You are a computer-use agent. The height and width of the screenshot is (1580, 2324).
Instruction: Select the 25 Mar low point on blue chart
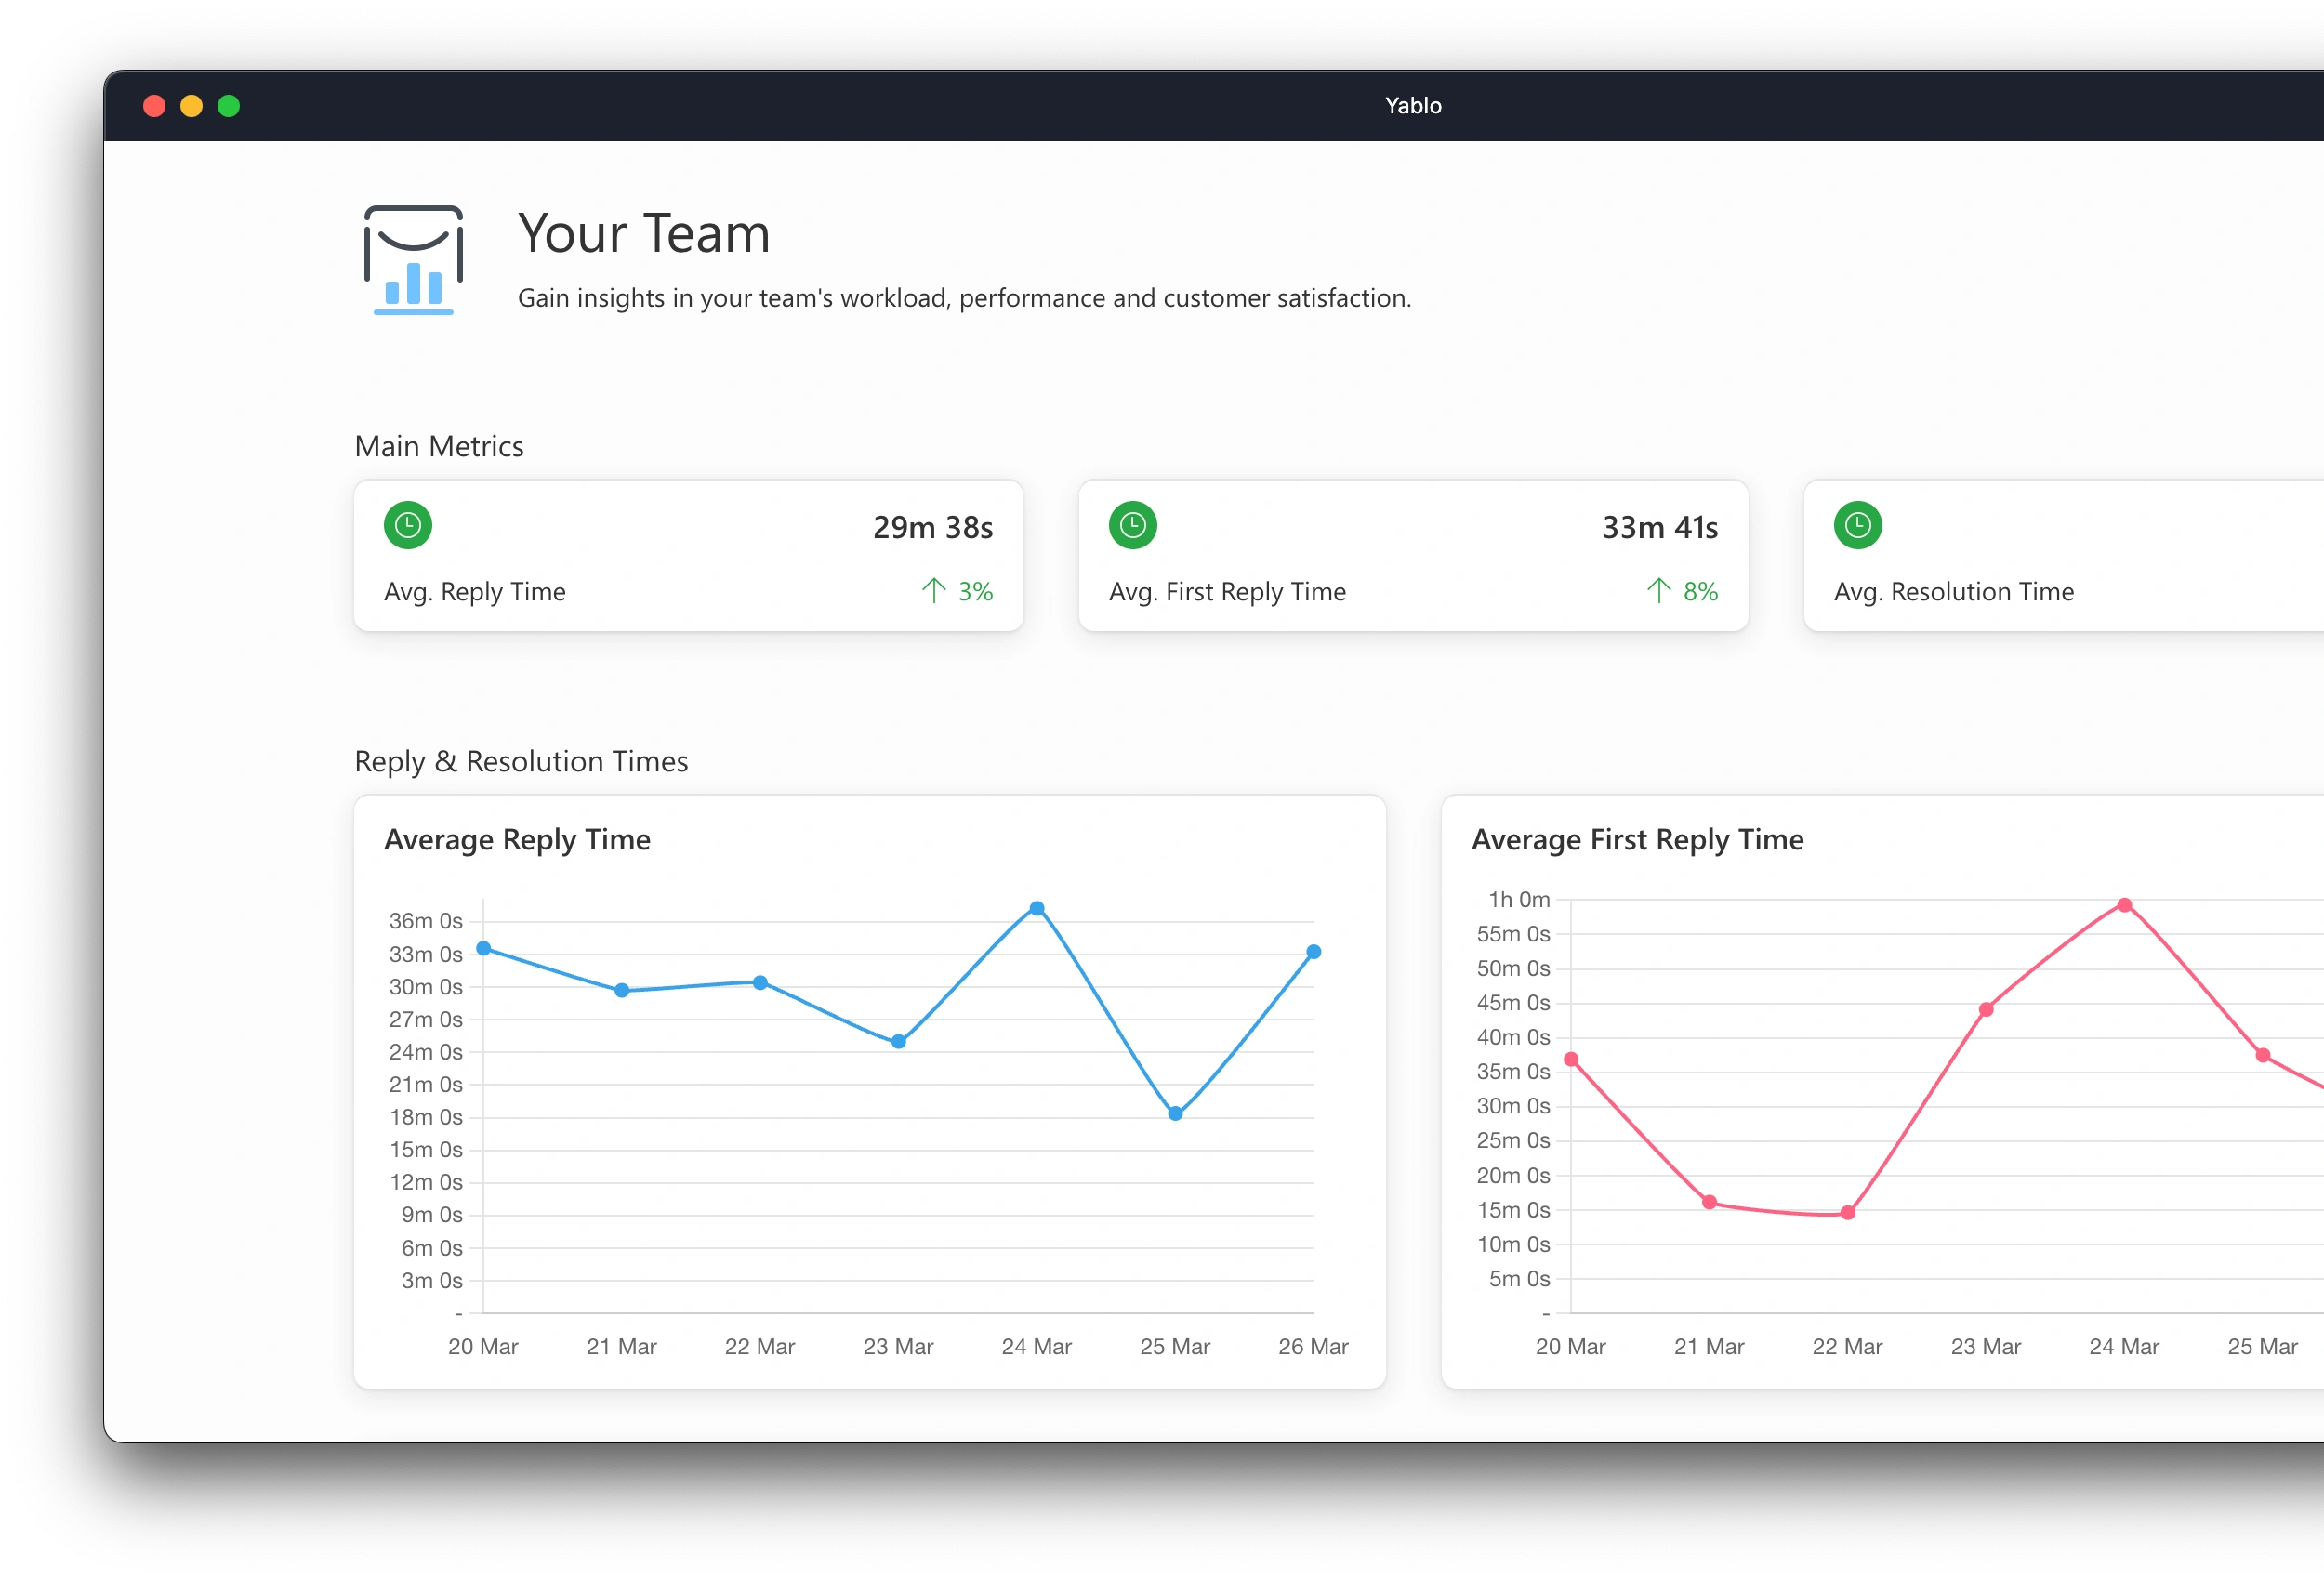[x=1175, y=1113]
